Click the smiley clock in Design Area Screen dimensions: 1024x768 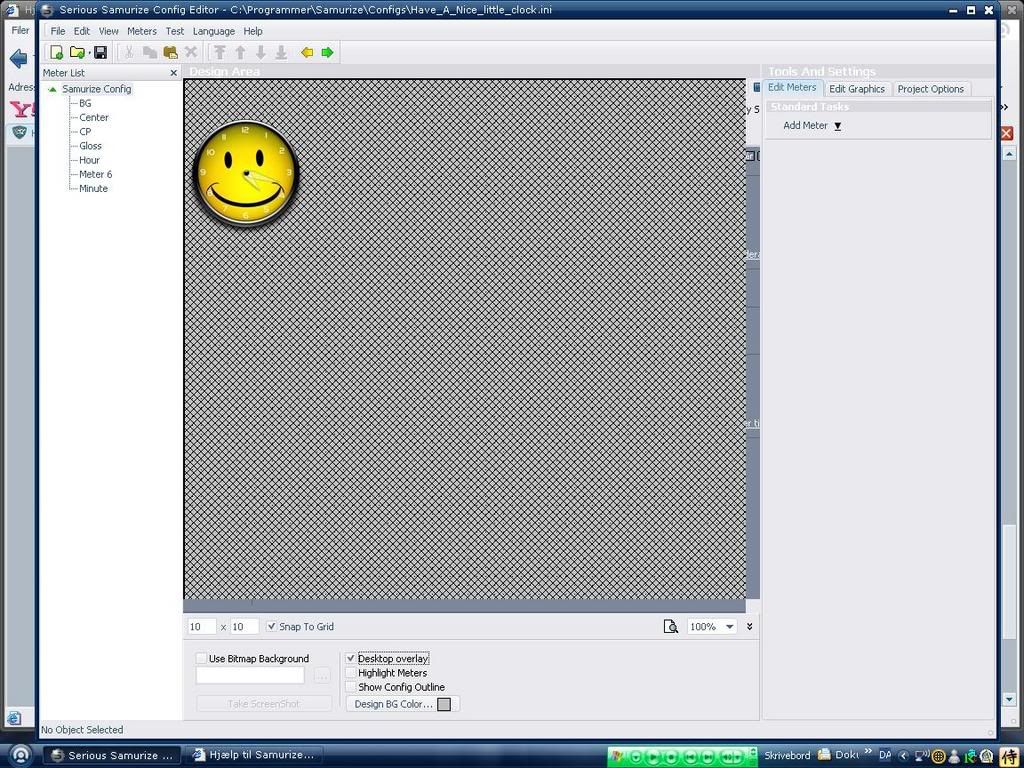coord(246,174)
